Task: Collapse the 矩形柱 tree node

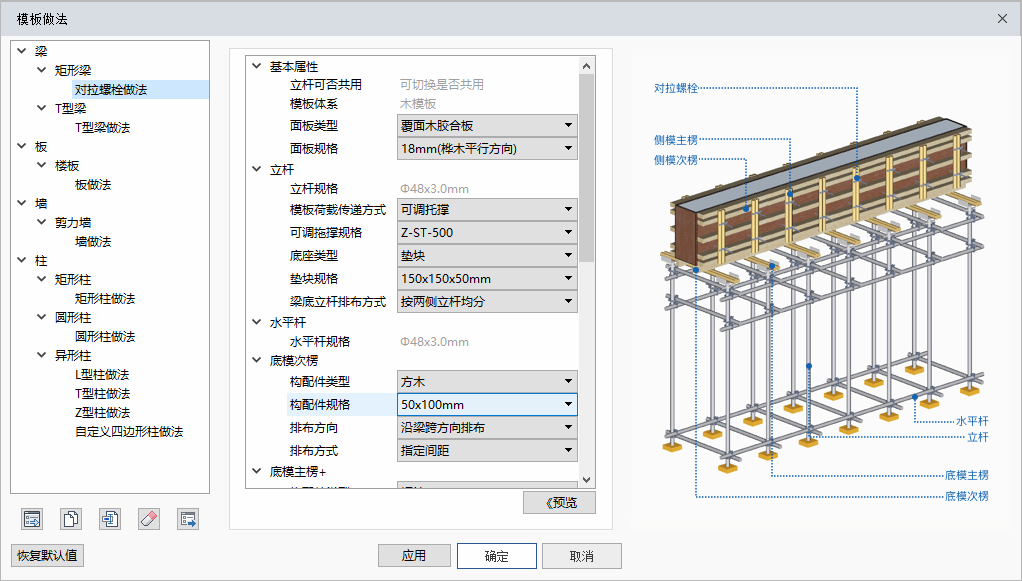Action: coord(42,279)
